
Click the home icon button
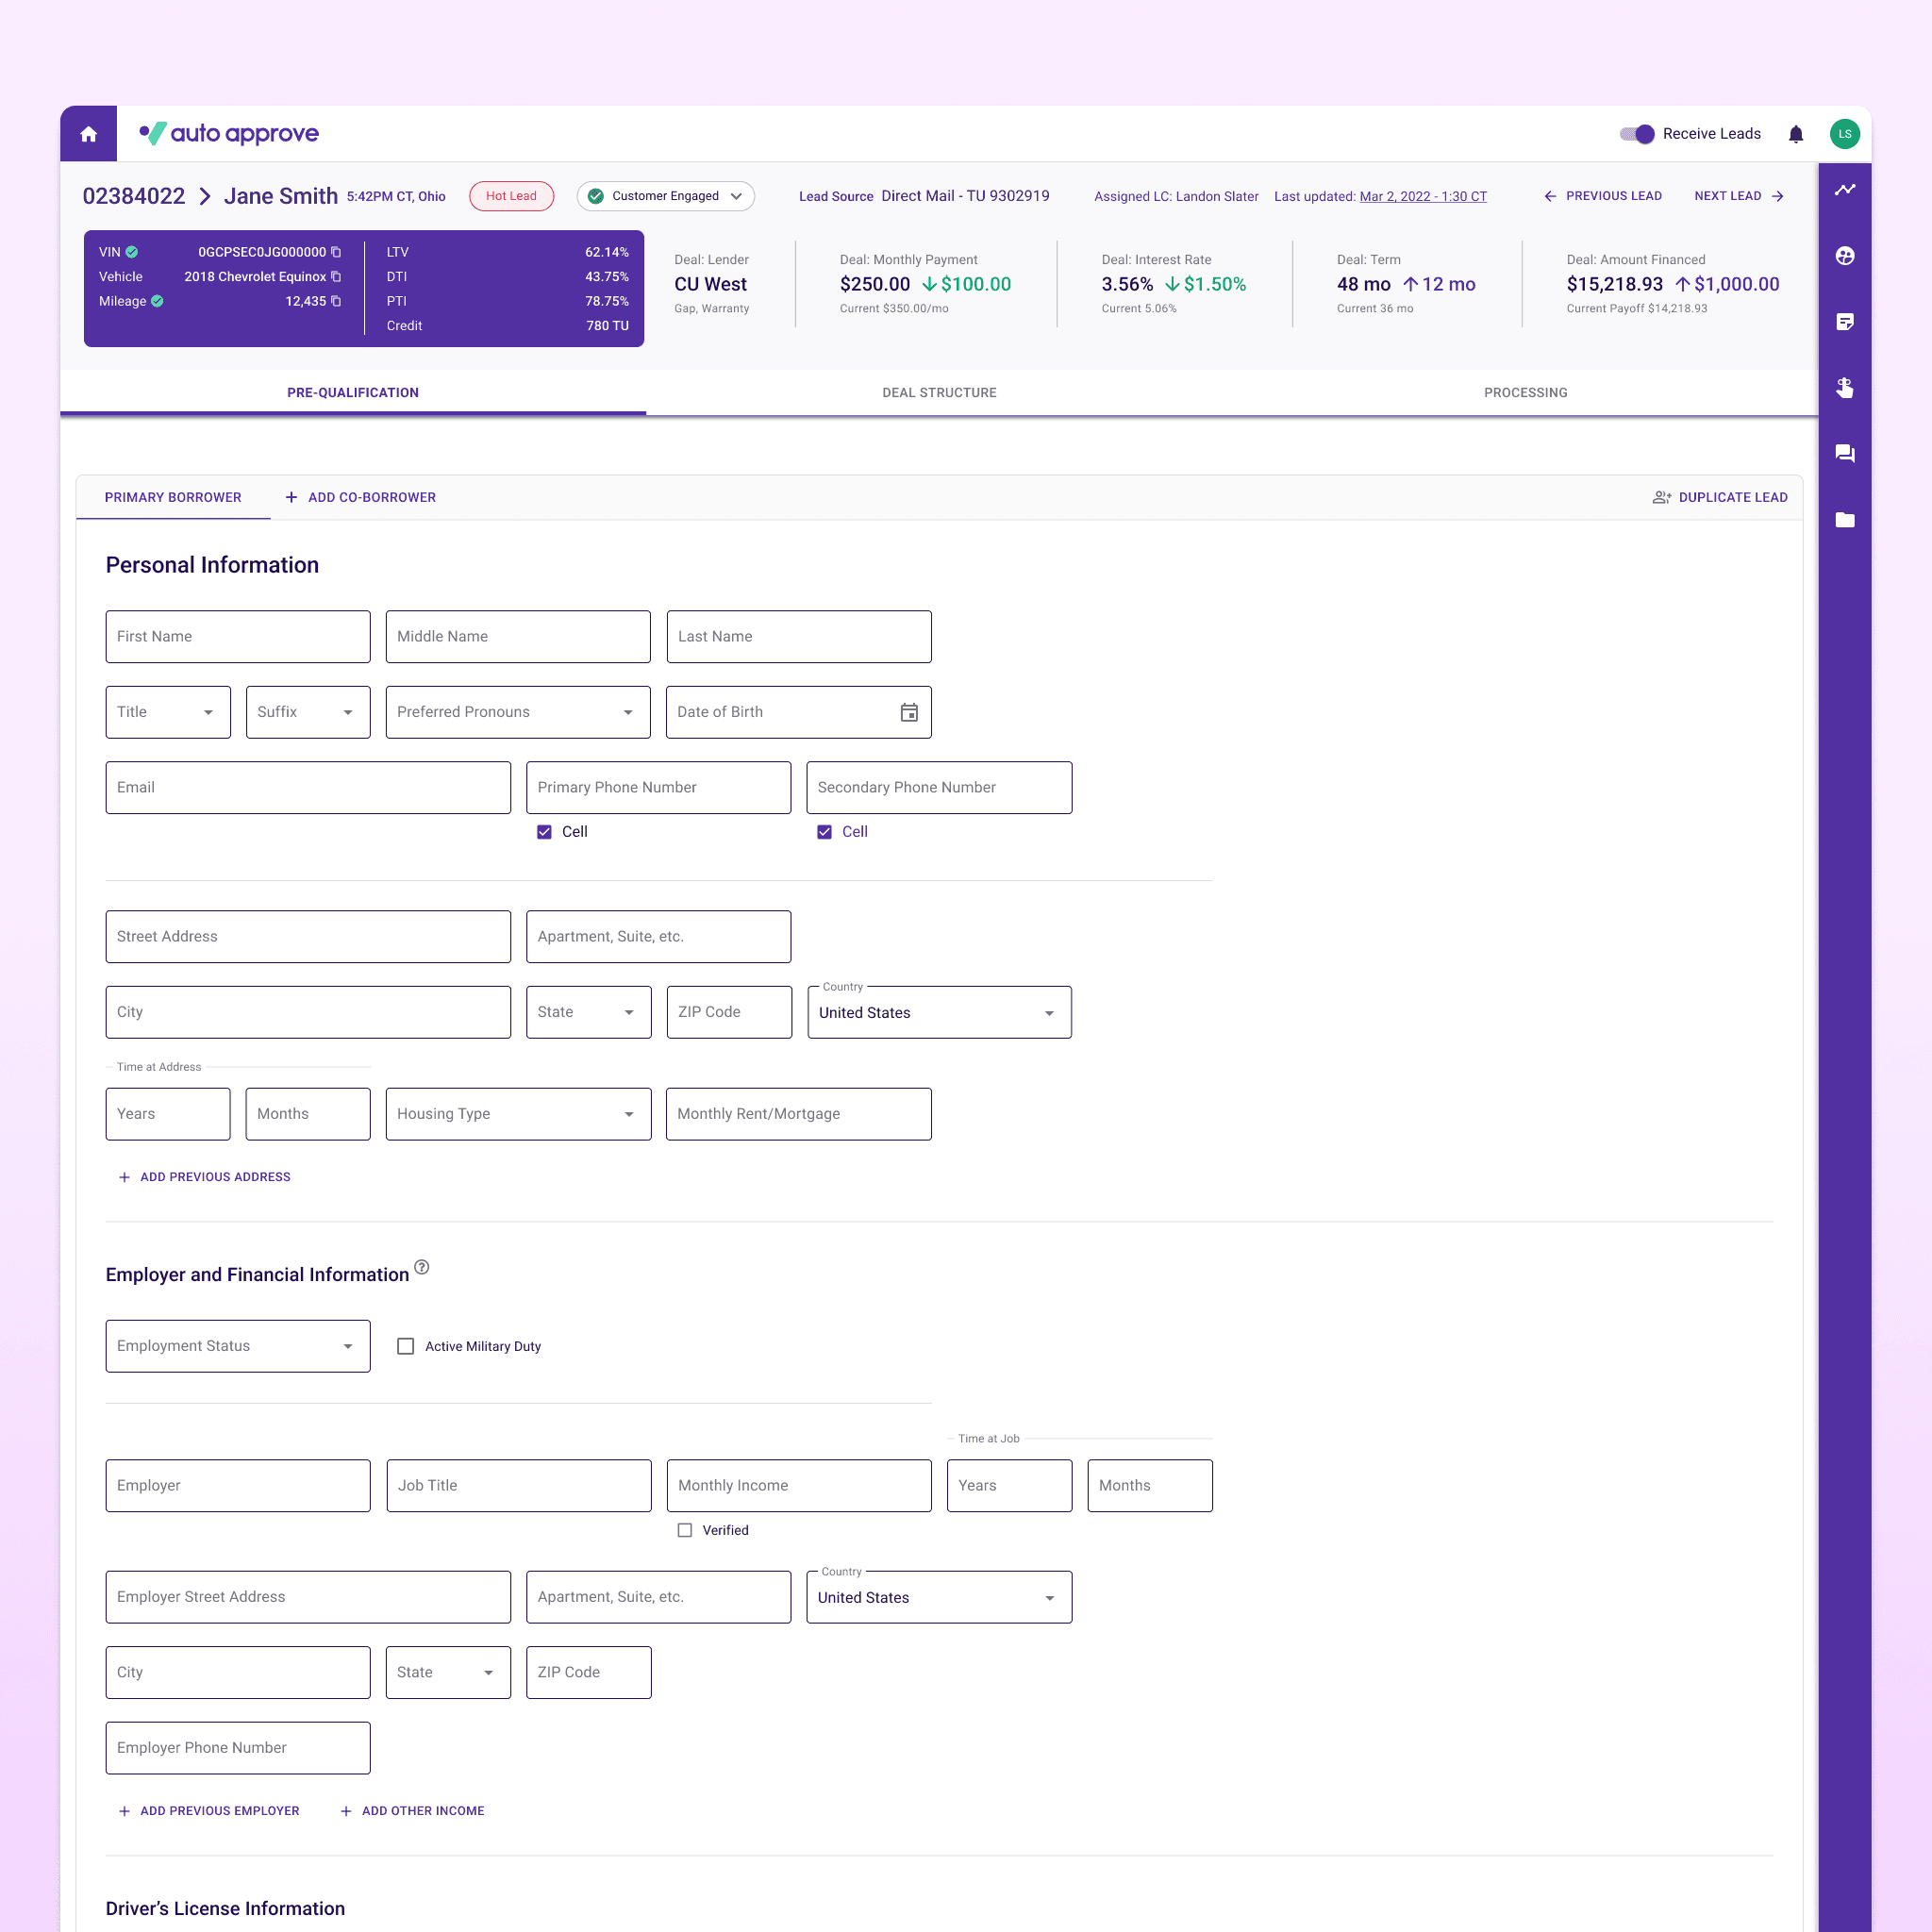pos(88,134)
